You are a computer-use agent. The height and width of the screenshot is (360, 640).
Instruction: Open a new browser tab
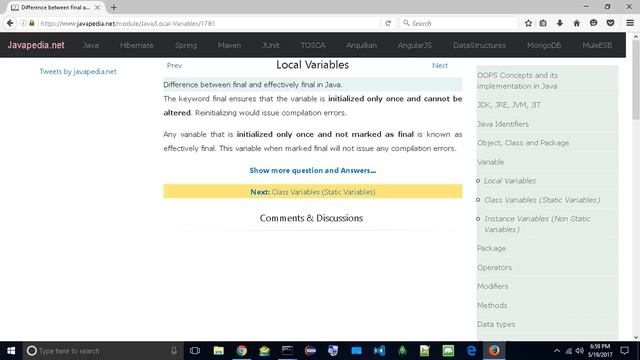click(x=113, y=7)
